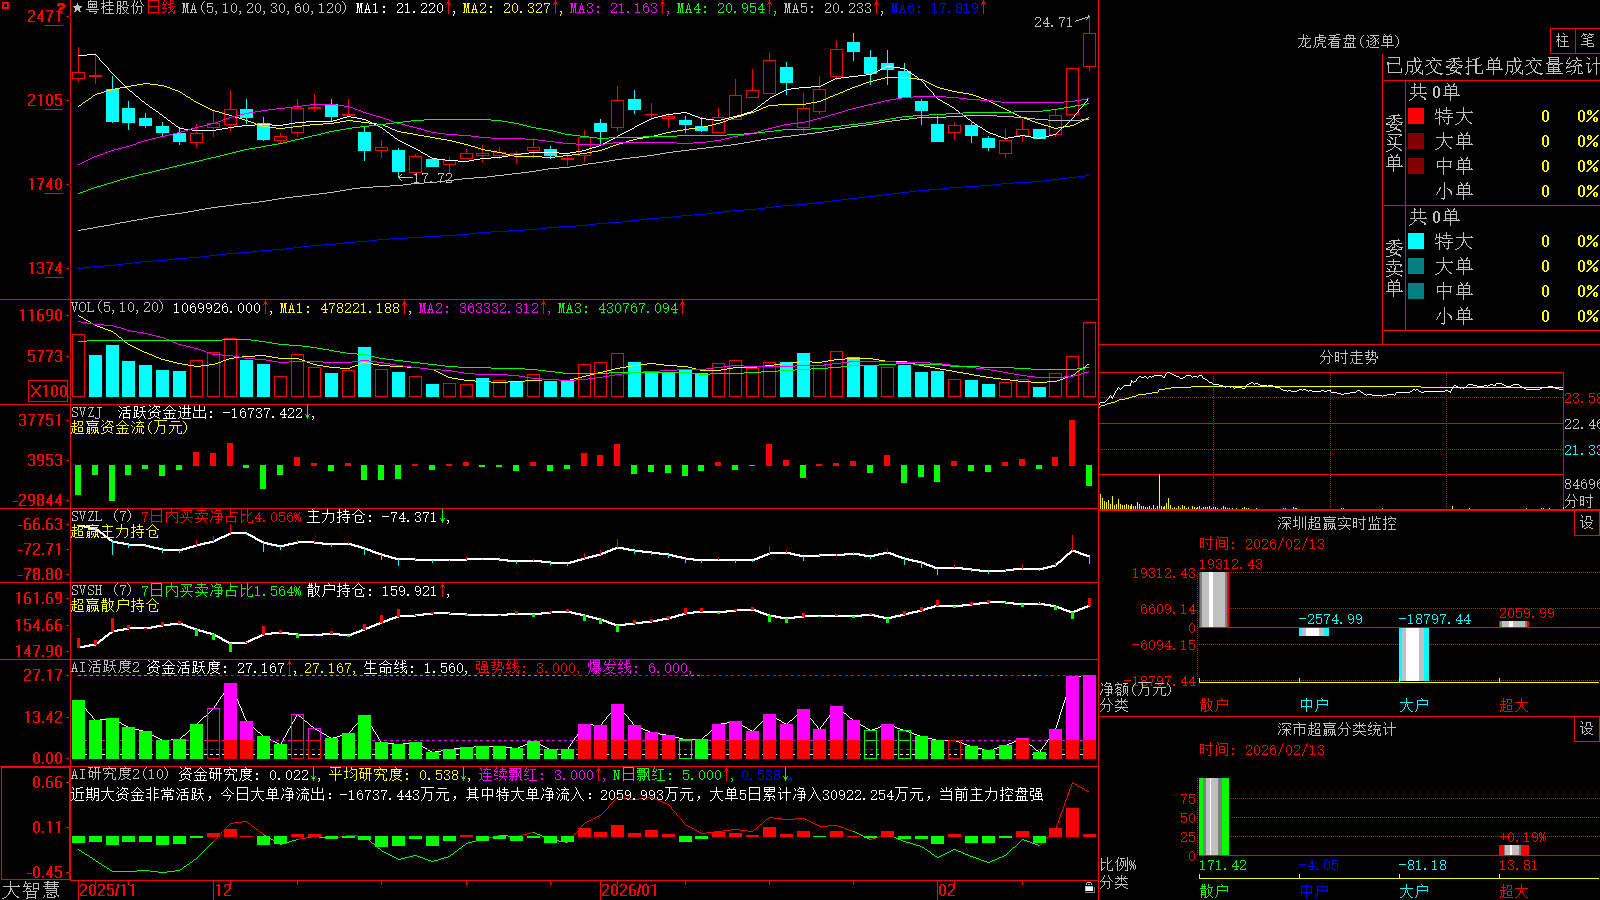This screenshot has height=900, width=1600.
Task: Click the 分时走势 panel title
Action: pos(1349,357)
